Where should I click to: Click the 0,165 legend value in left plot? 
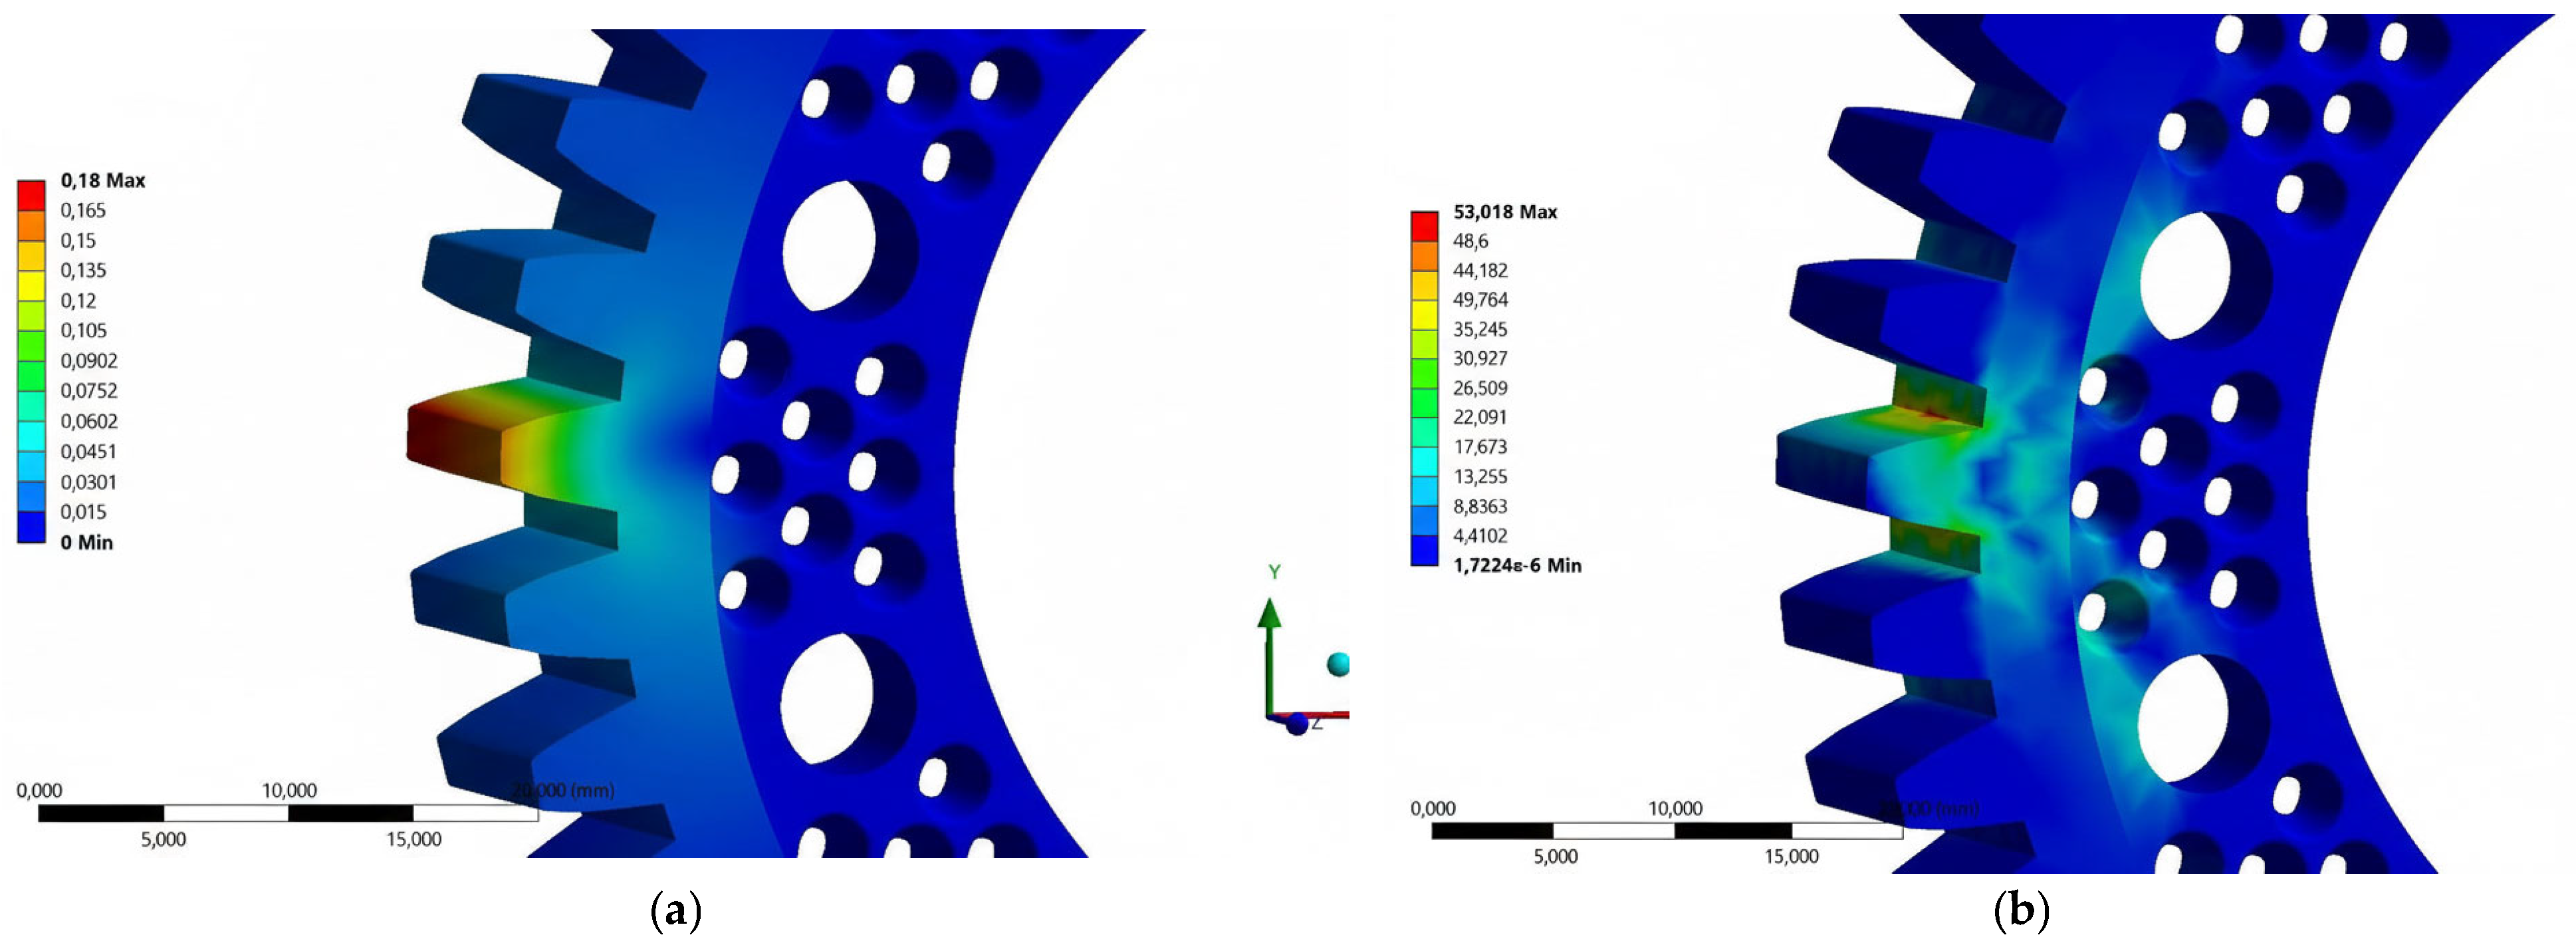(x=83, y=210)
